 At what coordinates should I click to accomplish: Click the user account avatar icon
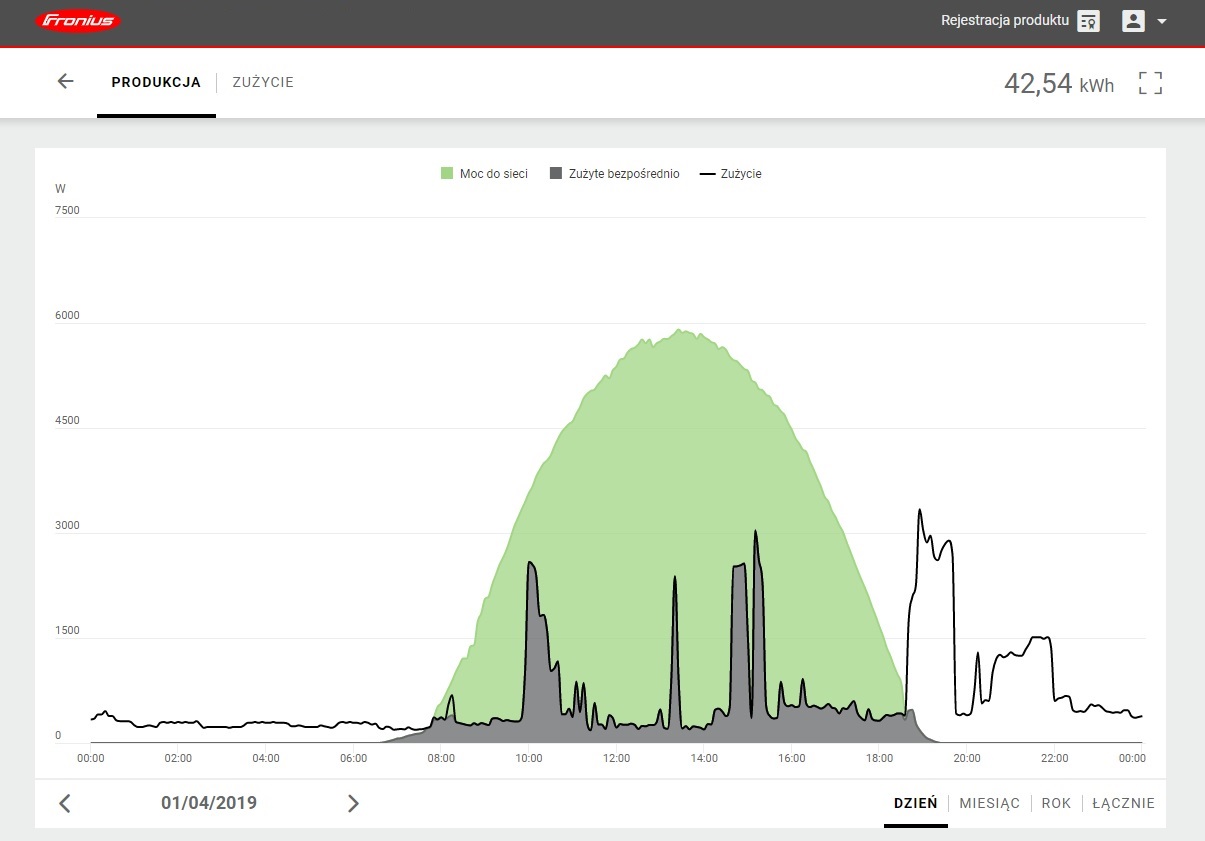(x=1133, y=21)
